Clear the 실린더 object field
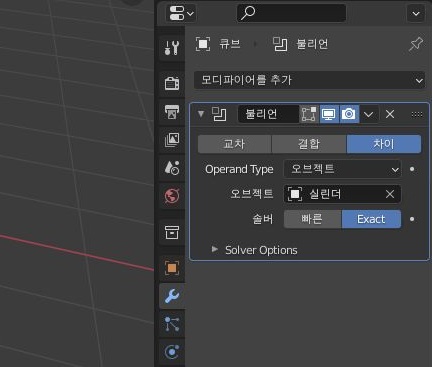432x367 pixels. tap(390, 194)
